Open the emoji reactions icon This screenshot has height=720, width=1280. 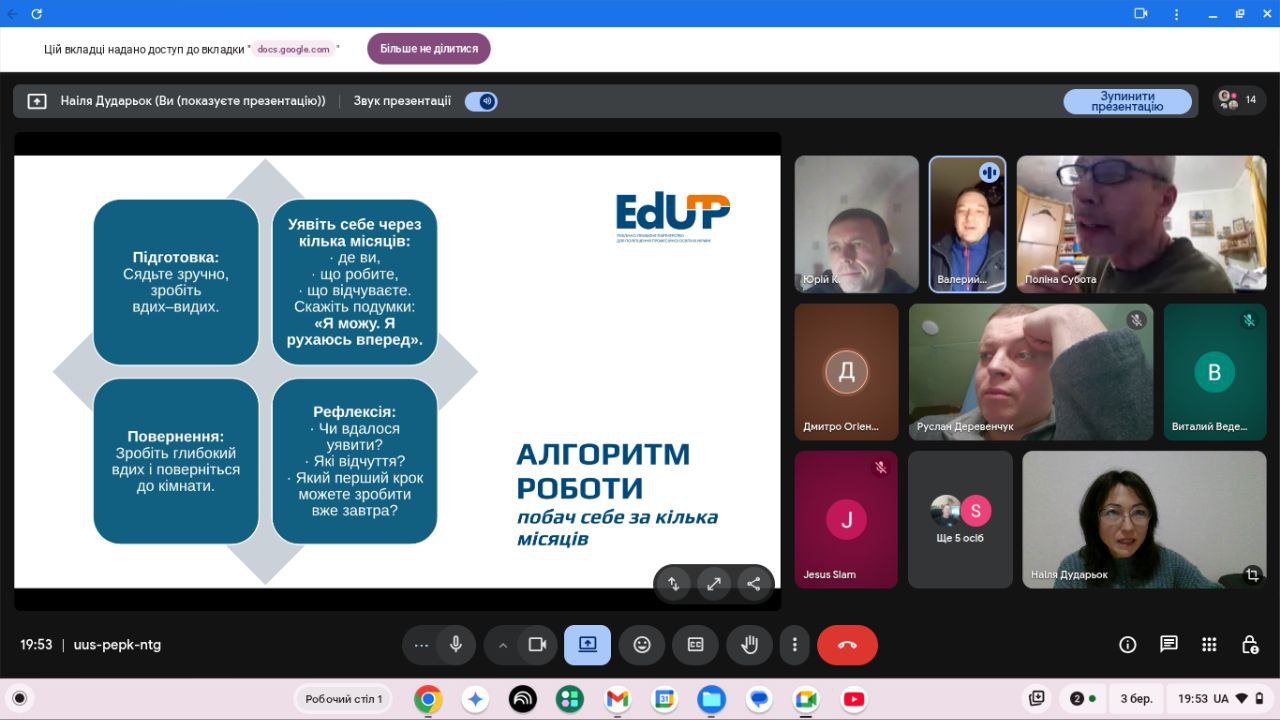[x=642, y=645]
